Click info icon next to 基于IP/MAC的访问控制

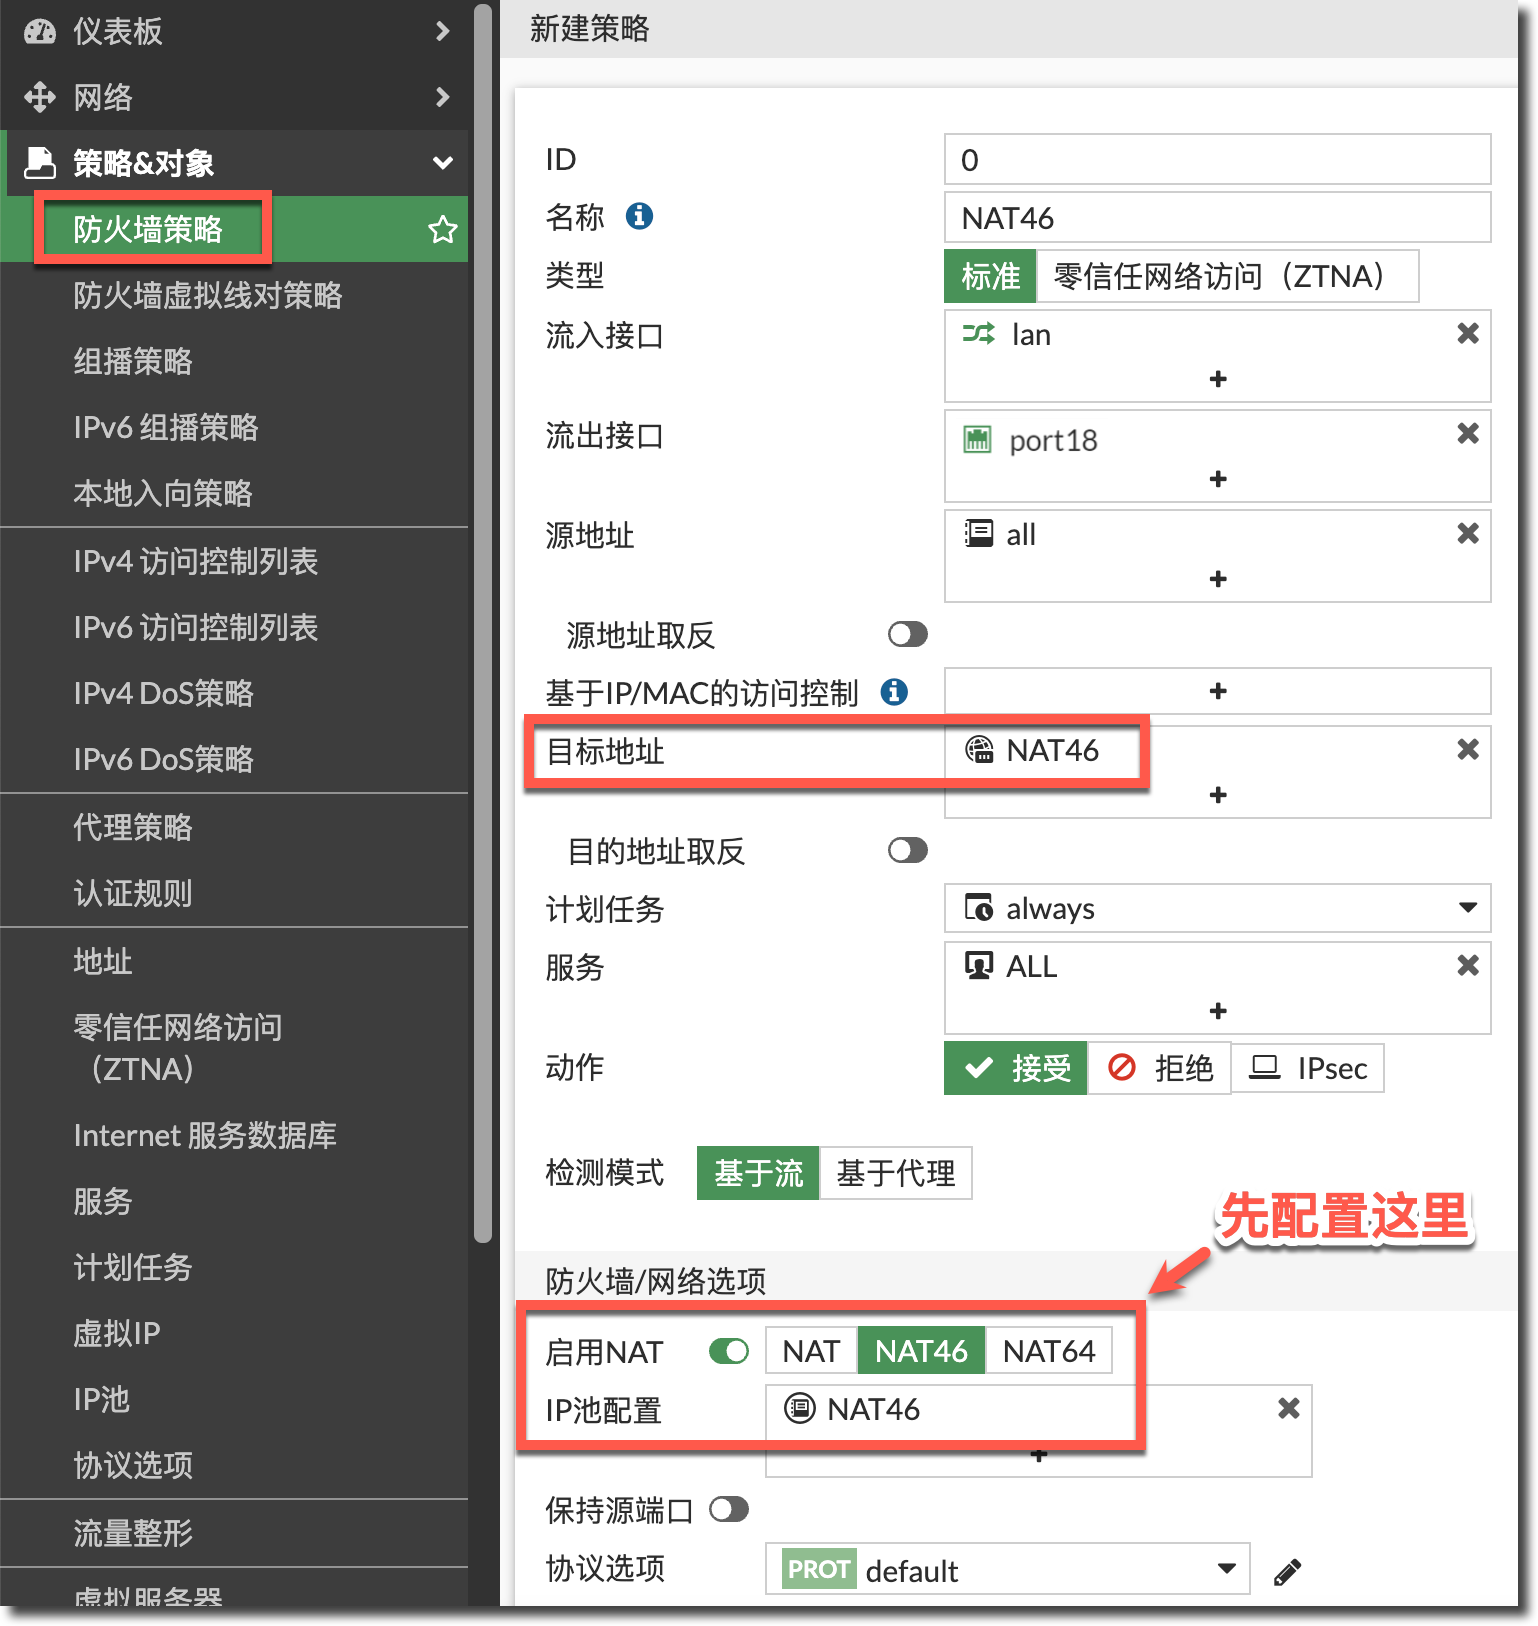(x=894, y=692)
